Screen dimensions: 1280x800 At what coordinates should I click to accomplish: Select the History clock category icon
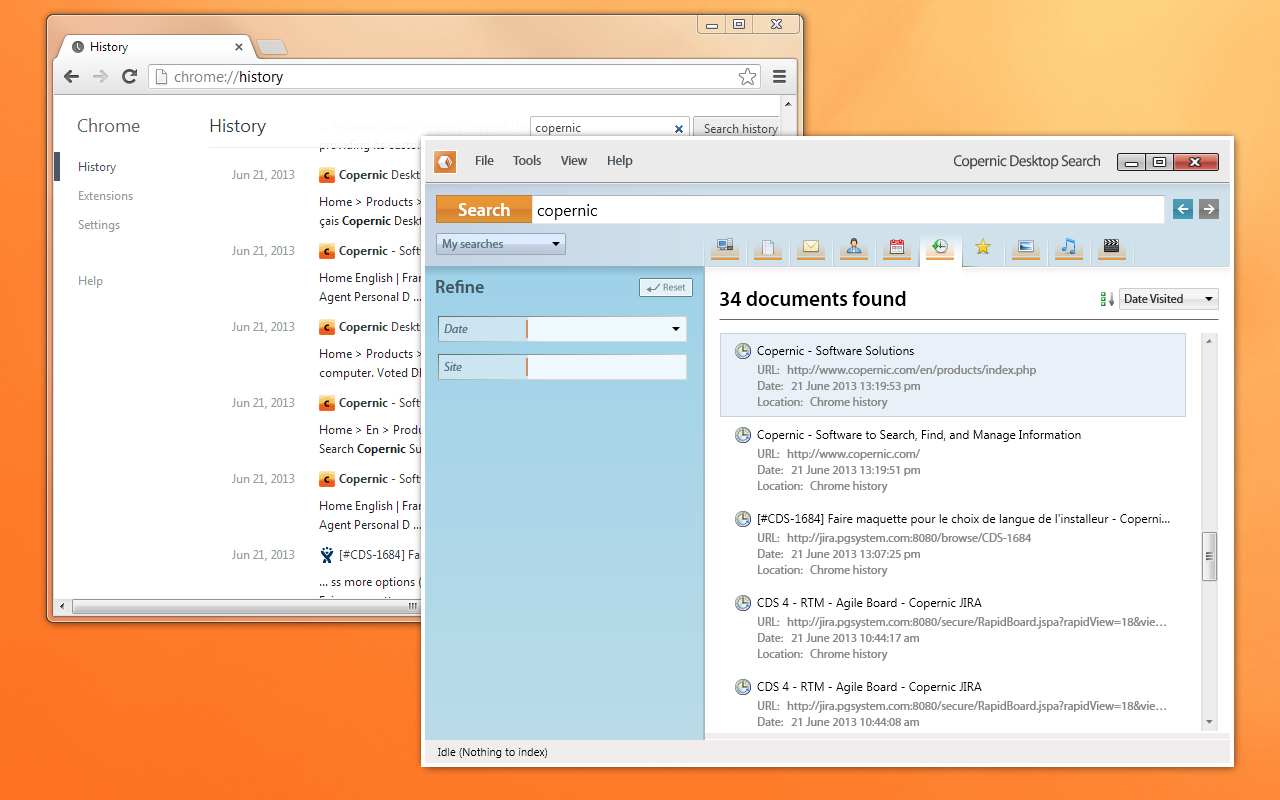[x=940, y=247]
